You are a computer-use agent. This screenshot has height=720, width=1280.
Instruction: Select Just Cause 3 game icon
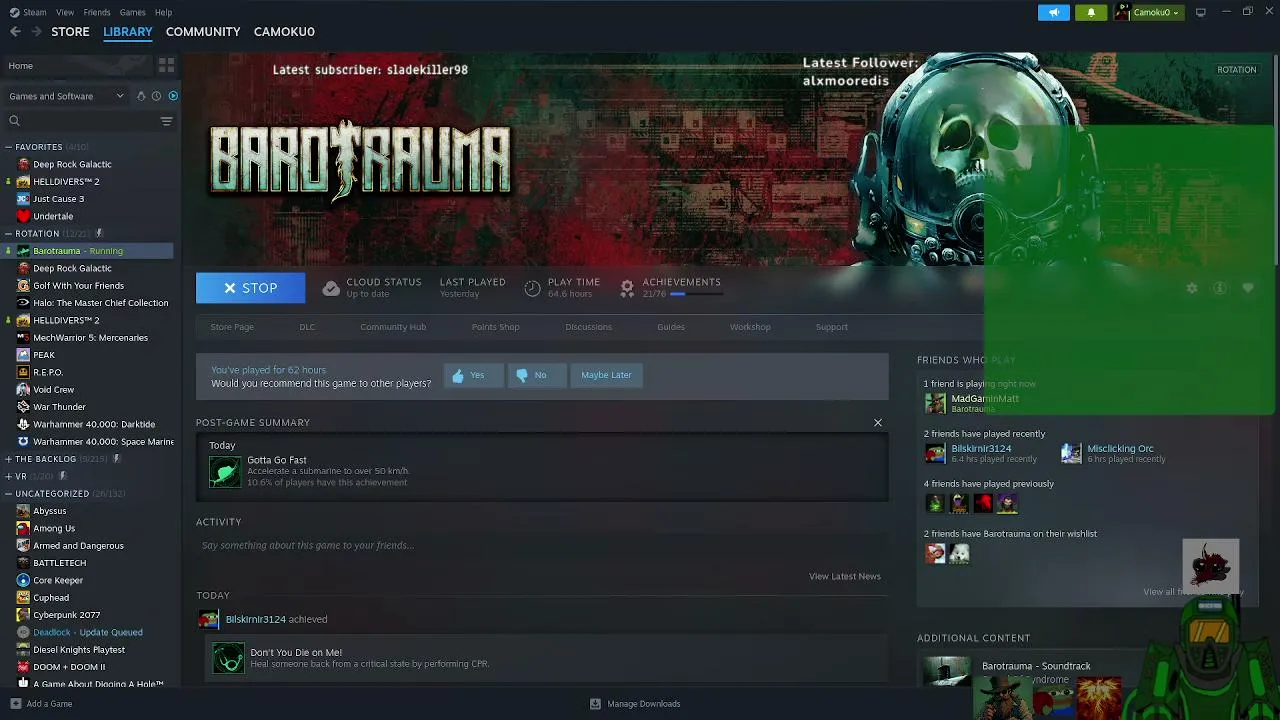pyautogui.click(x=23, y=199)
